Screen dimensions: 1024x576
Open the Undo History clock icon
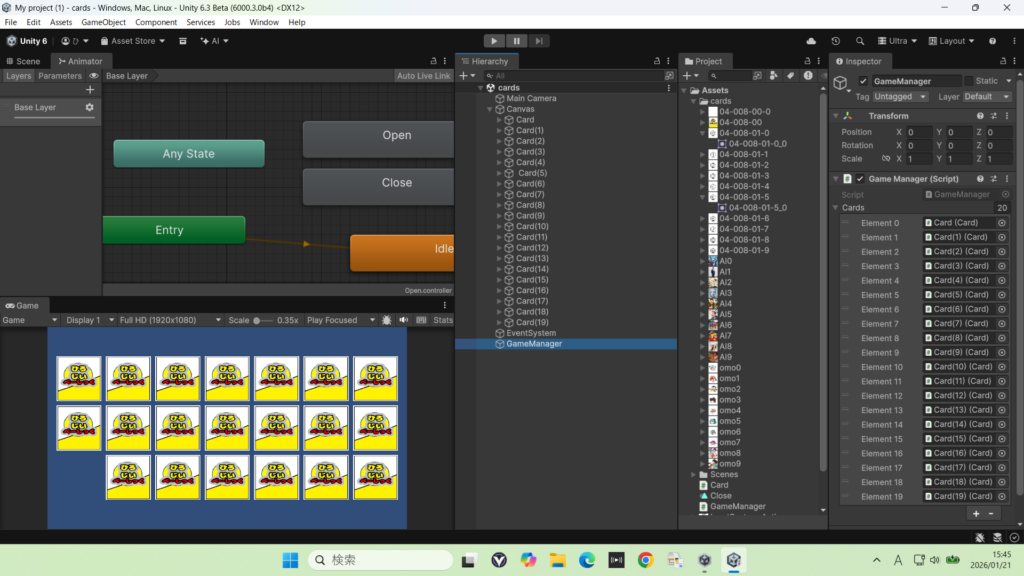tap(835, 41)
